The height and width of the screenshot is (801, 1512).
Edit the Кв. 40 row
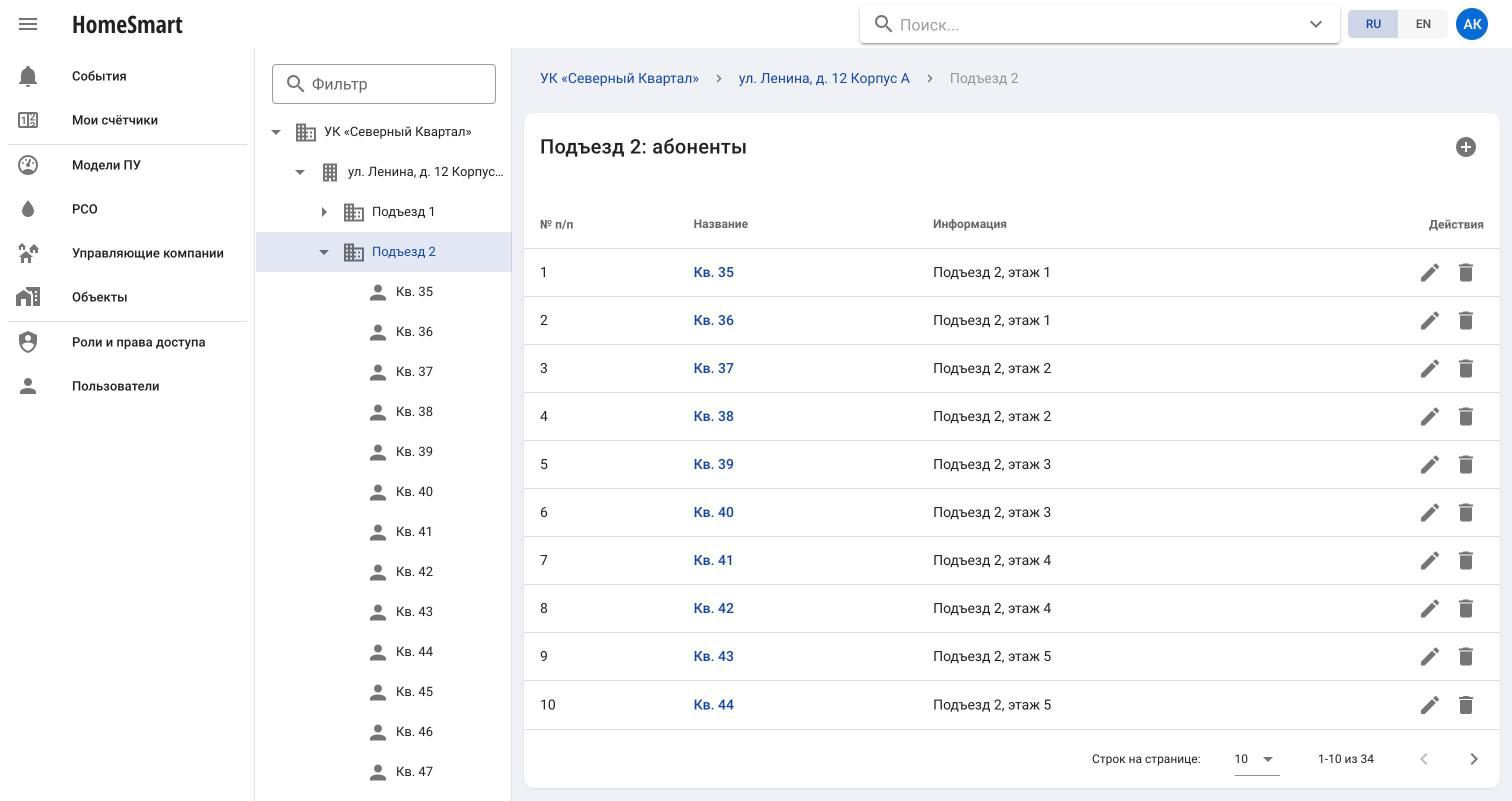click(1430, 513)
